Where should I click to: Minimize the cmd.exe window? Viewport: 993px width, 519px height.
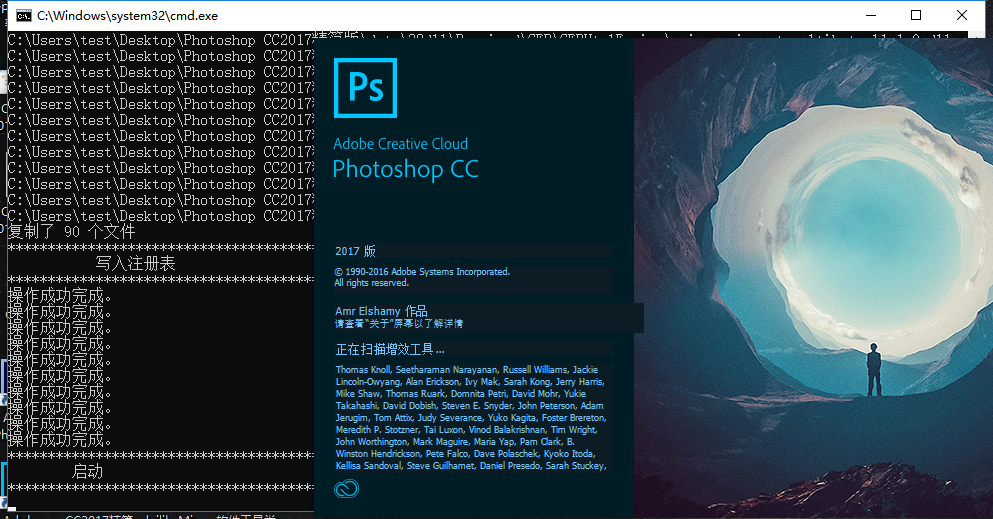click(x=871, y=15)
